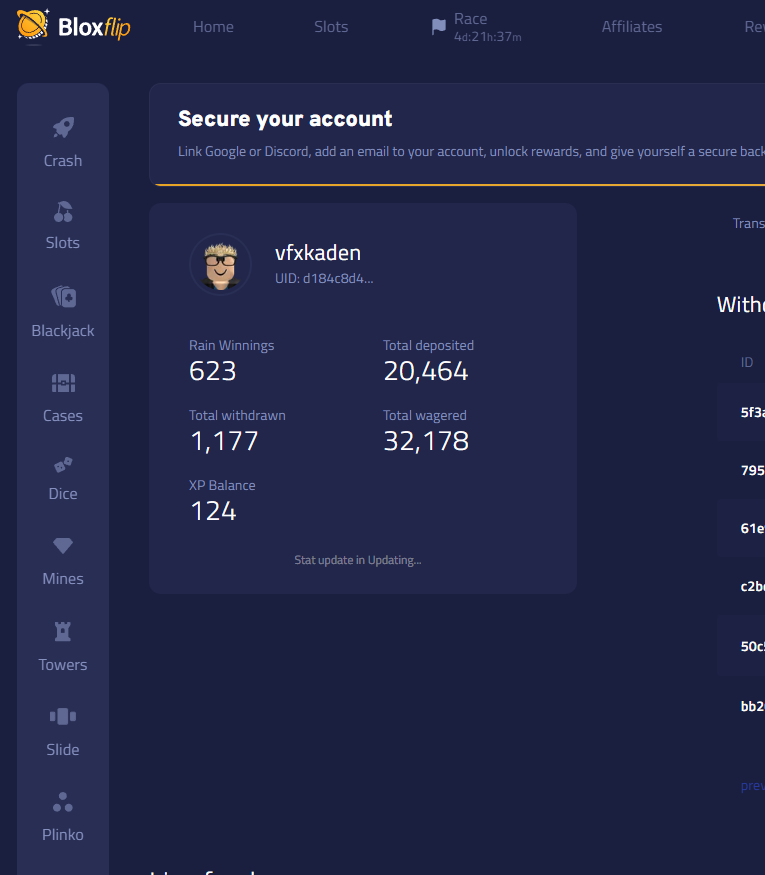This screenshot has height=875, width=765.
Task: Open the Mines diamond icon
Action: [x=63, y=545]
